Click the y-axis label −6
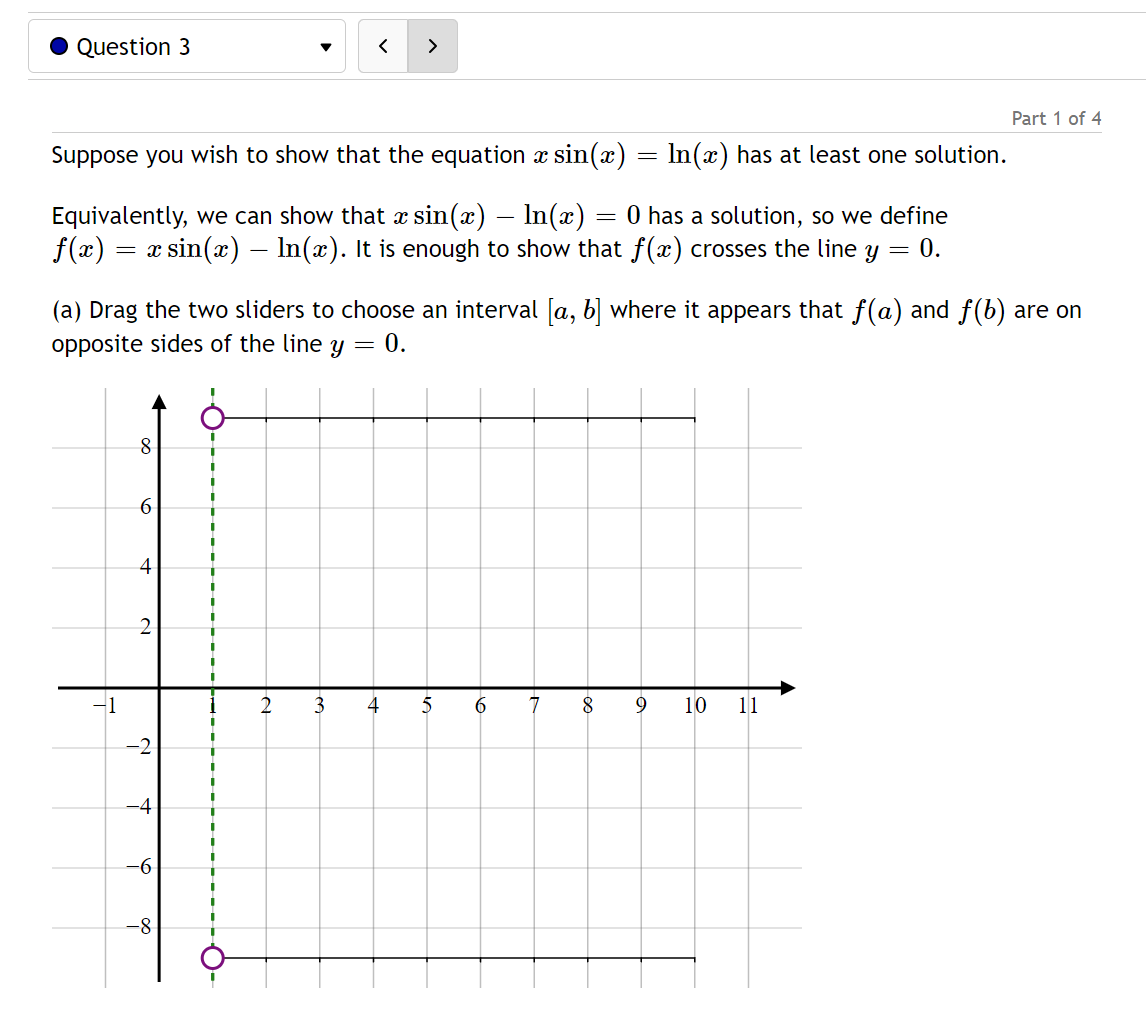 click(139, 866)
